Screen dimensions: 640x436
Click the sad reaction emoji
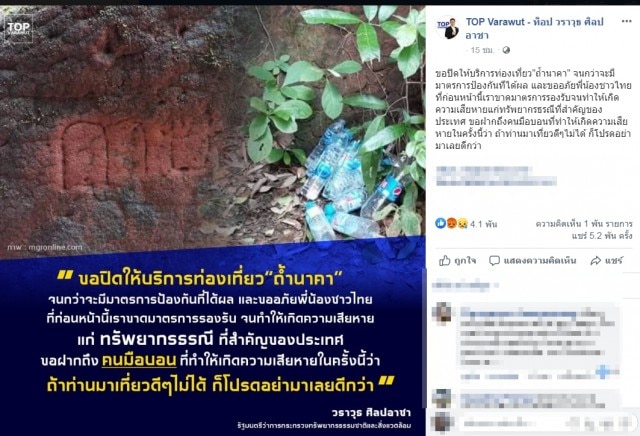point(462,223)
